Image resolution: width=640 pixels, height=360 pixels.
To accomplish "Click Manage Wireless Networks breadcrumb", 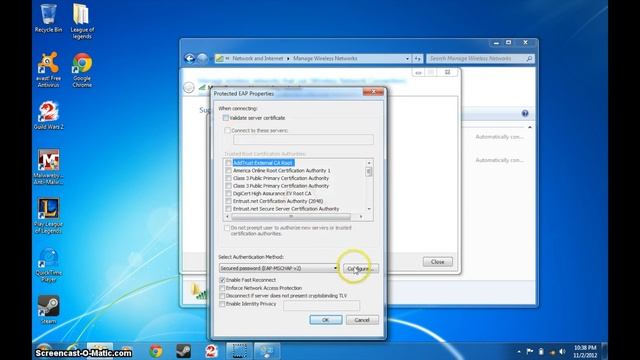I will tap(325, 59).
